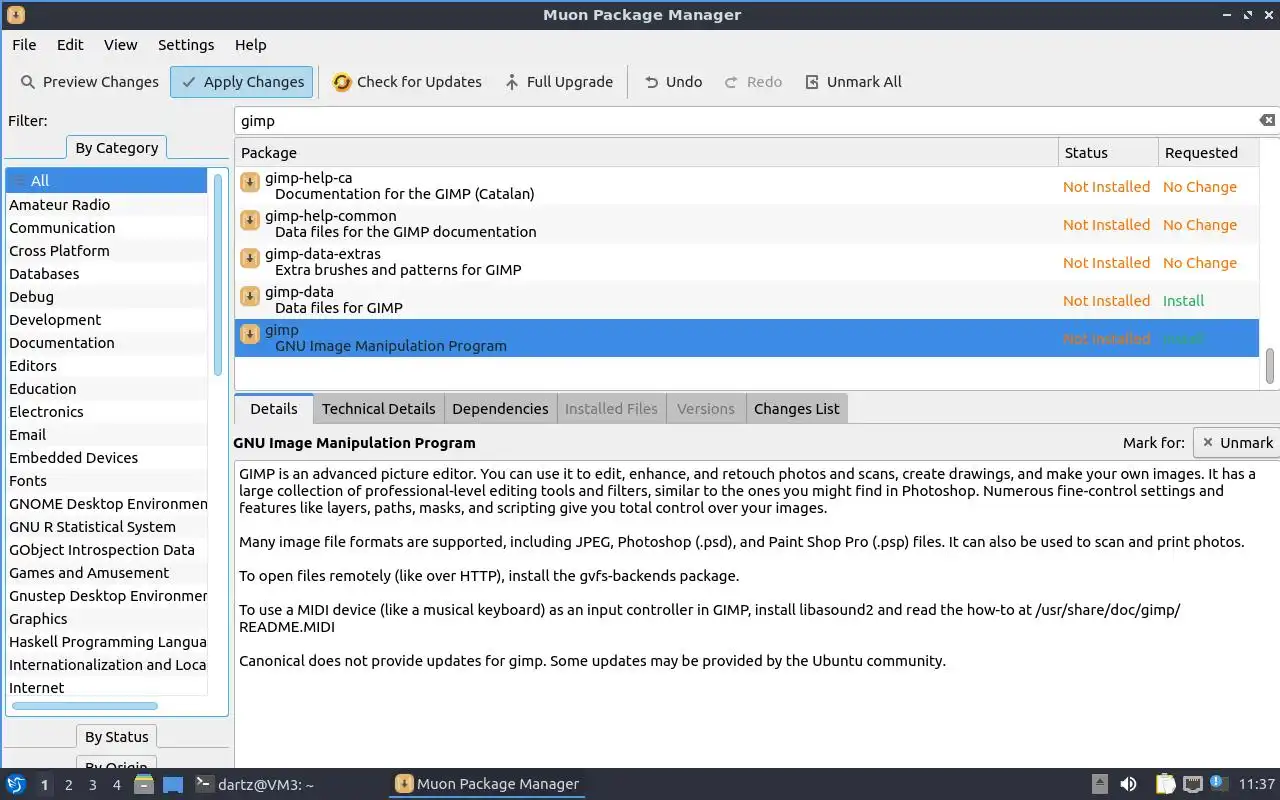Screen dimensions: 1280x800
Task: Open the Lubuntu start menu icon
Action: (x=15, y=784)
